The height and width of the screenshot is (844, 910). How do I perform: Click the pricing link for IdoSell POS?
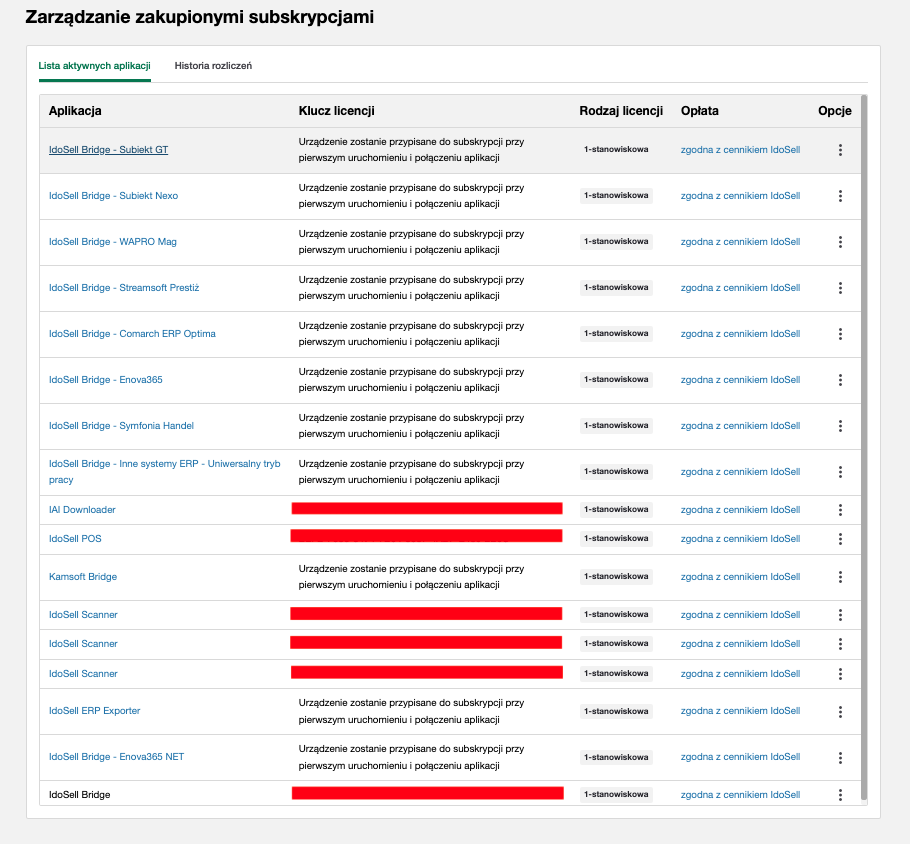coord(740,539)
